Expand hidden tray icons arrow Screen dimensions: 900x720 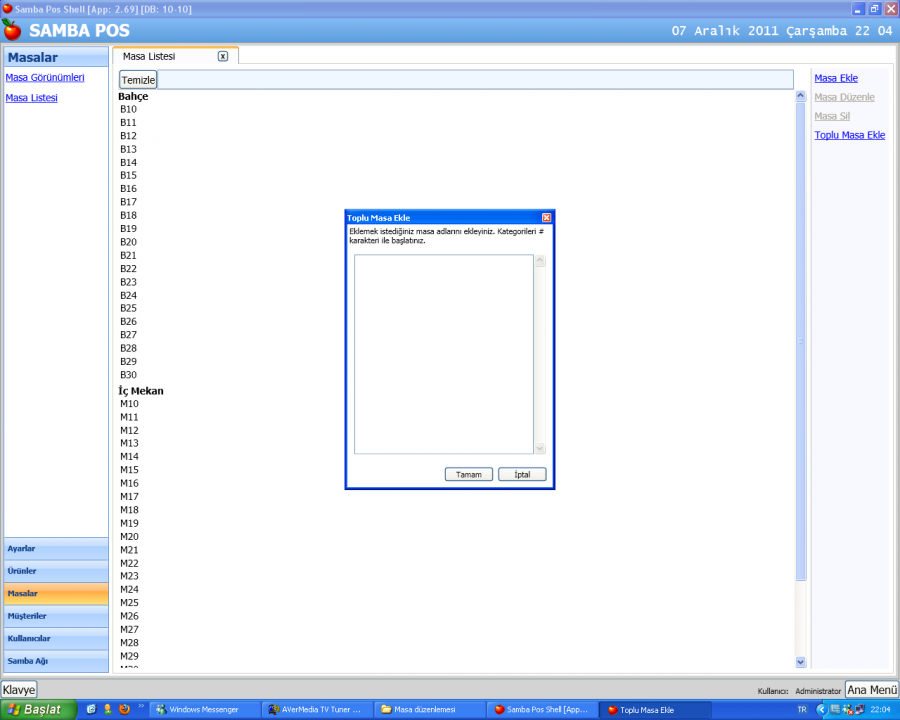pos(821,710)
